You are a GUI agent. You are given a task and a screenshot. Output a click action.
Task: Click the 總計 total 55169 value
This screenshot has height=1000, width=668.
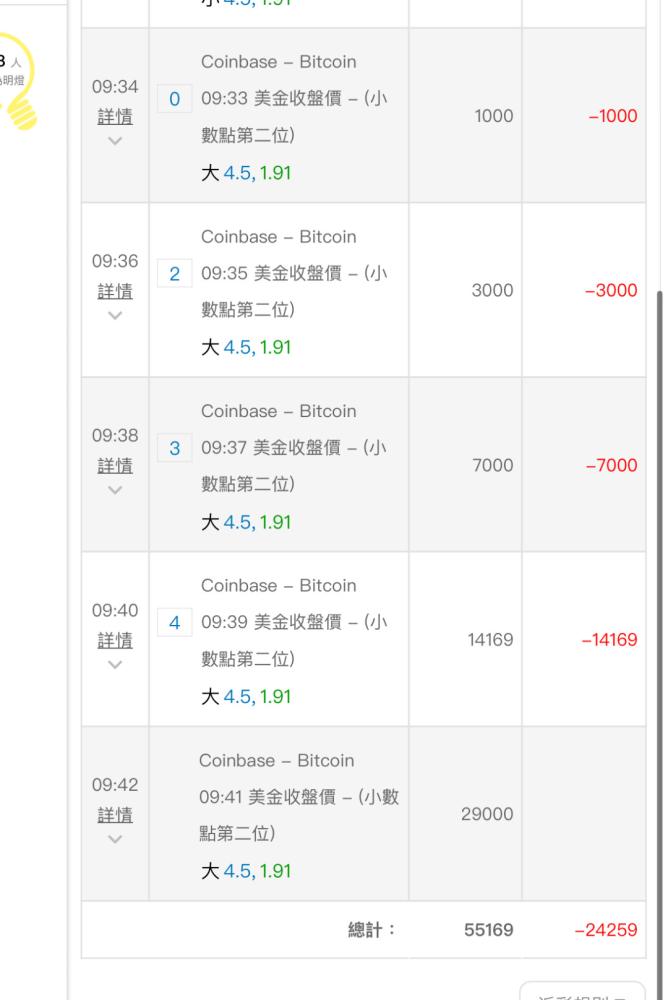tap(488, 930)
